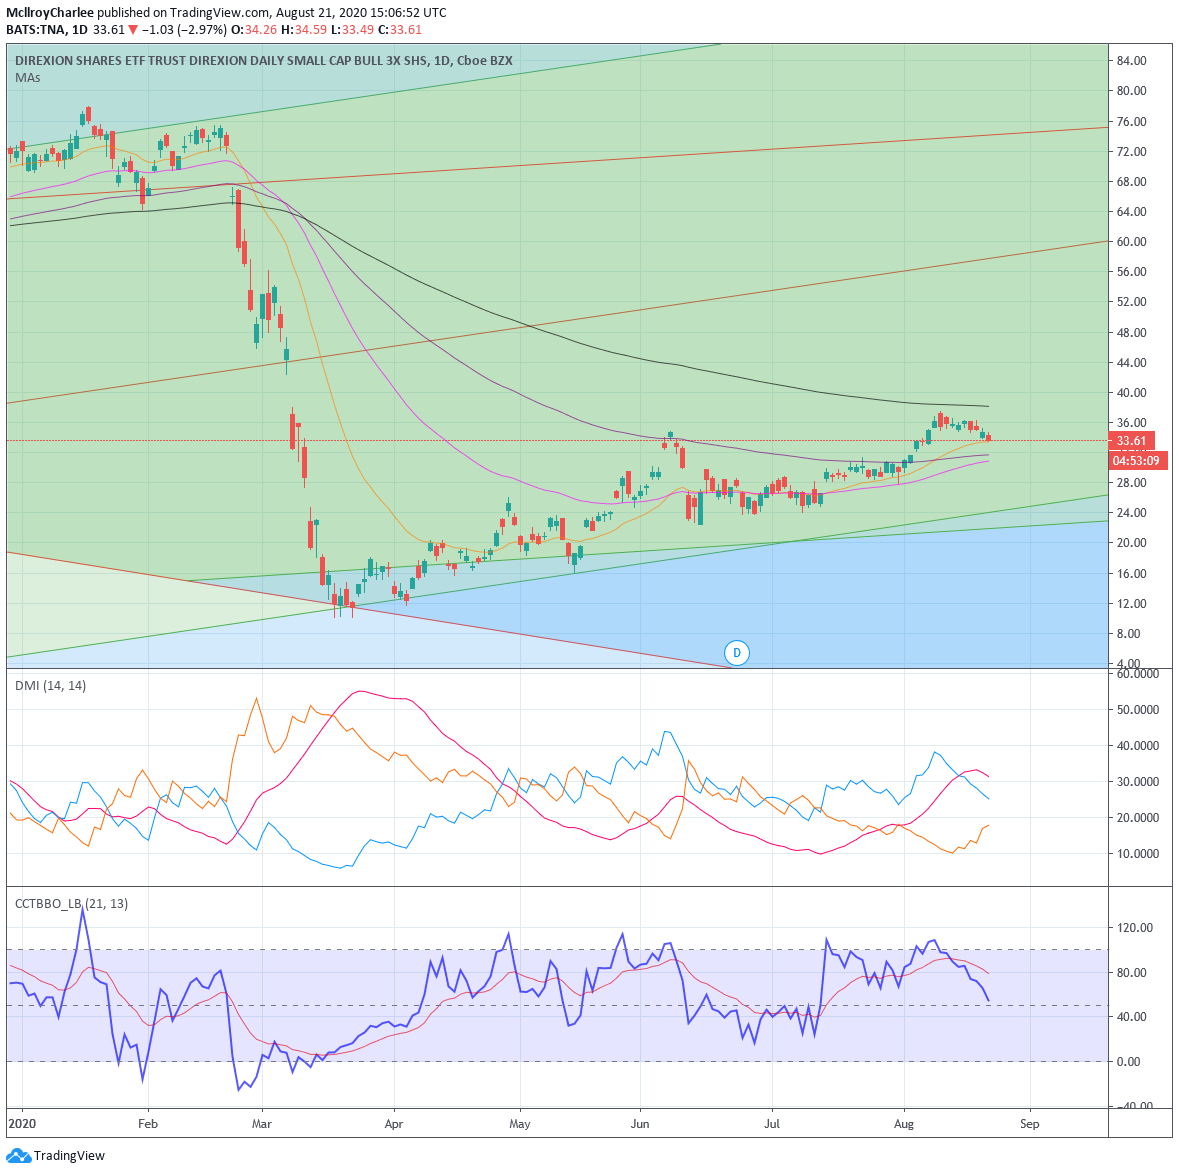
Task: Click the dividend 'D' marker on the chart
Action: tap(736, 653)
